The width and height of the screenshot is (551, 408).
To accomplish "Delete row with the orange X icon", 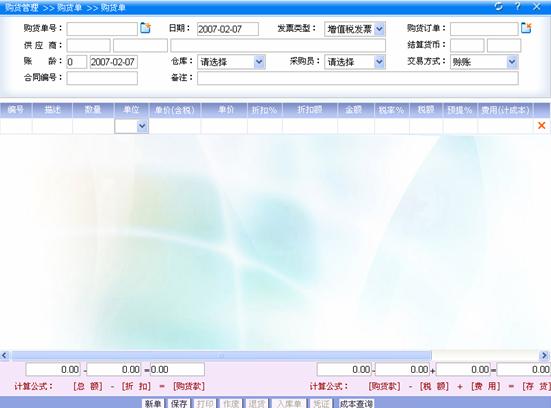I will point(542,125).
